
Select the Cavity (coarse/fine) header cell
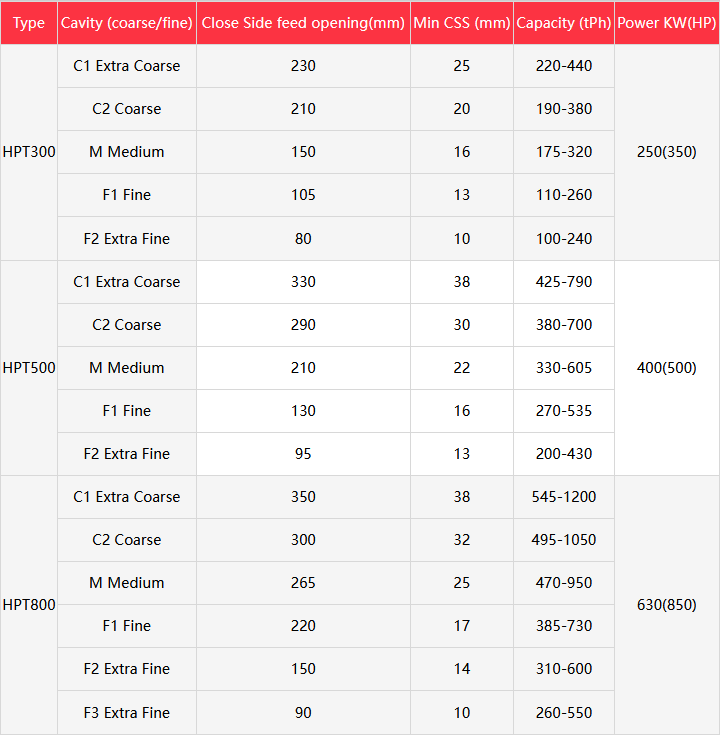pos(127,23)
